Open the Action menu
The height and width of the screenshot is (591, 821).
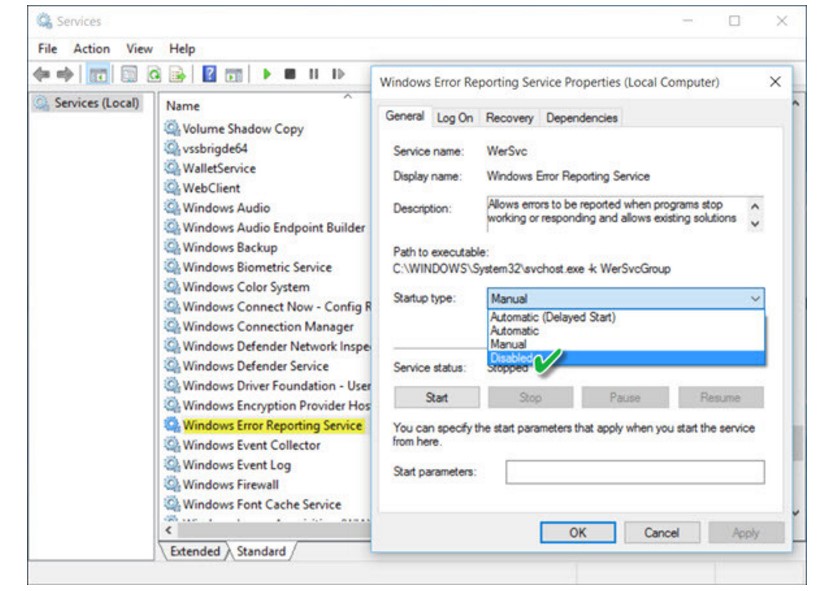click(92, 49)
